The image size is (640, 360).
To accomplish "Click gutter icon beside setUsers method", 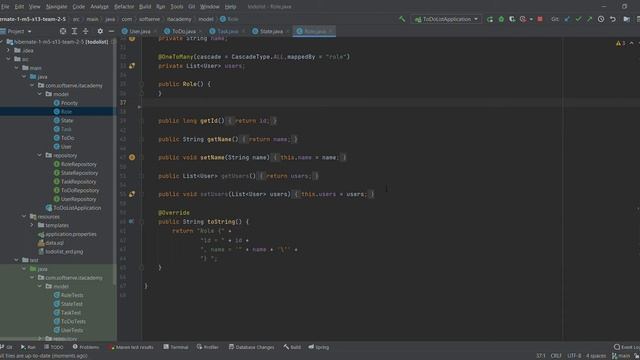I will tap(132, 194).
